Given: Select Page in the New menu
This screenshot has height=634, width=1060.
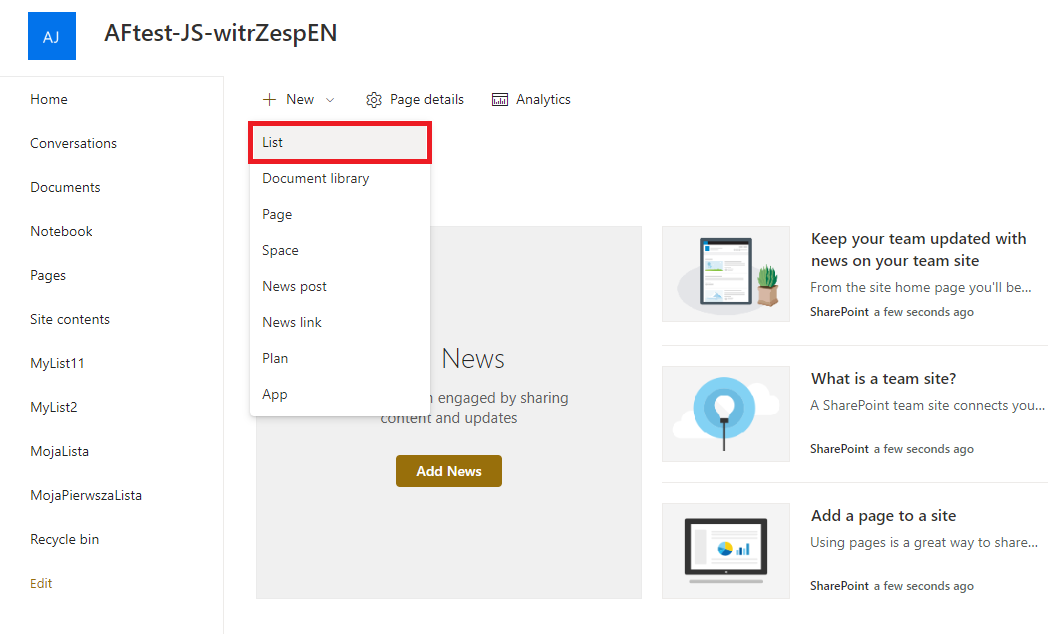Looking at the screenshot, I should [x=277, y=215].
